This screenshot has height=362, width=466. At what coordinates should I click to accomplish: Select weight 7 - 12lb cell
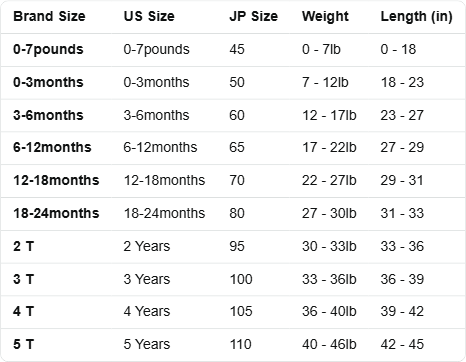[x=325, y=82]
